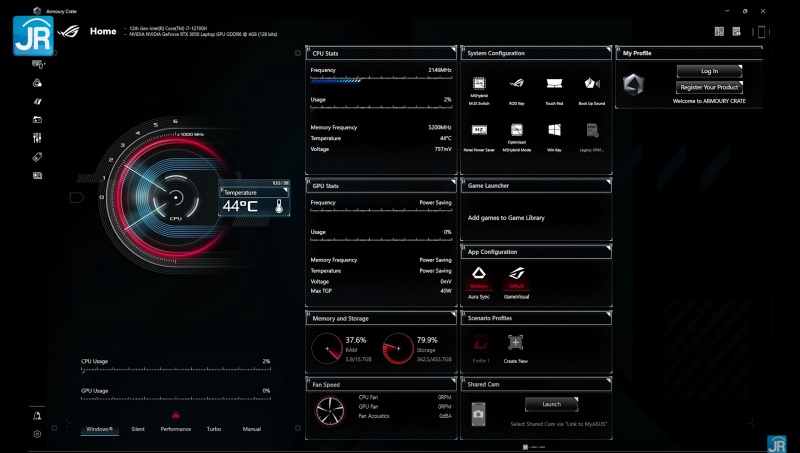Open Scenario Profiles sliders icon in sidebar
This screenshot has width=800, height=453.
37,138
